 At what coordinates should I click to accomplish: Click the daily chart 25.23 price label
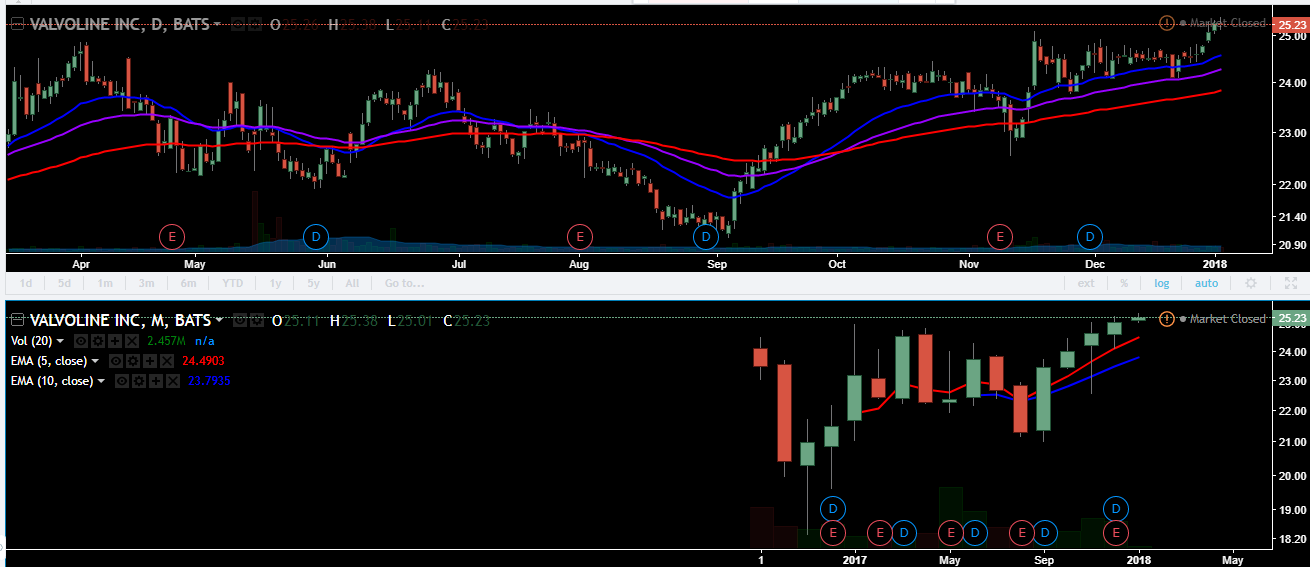click(1289, 24)
